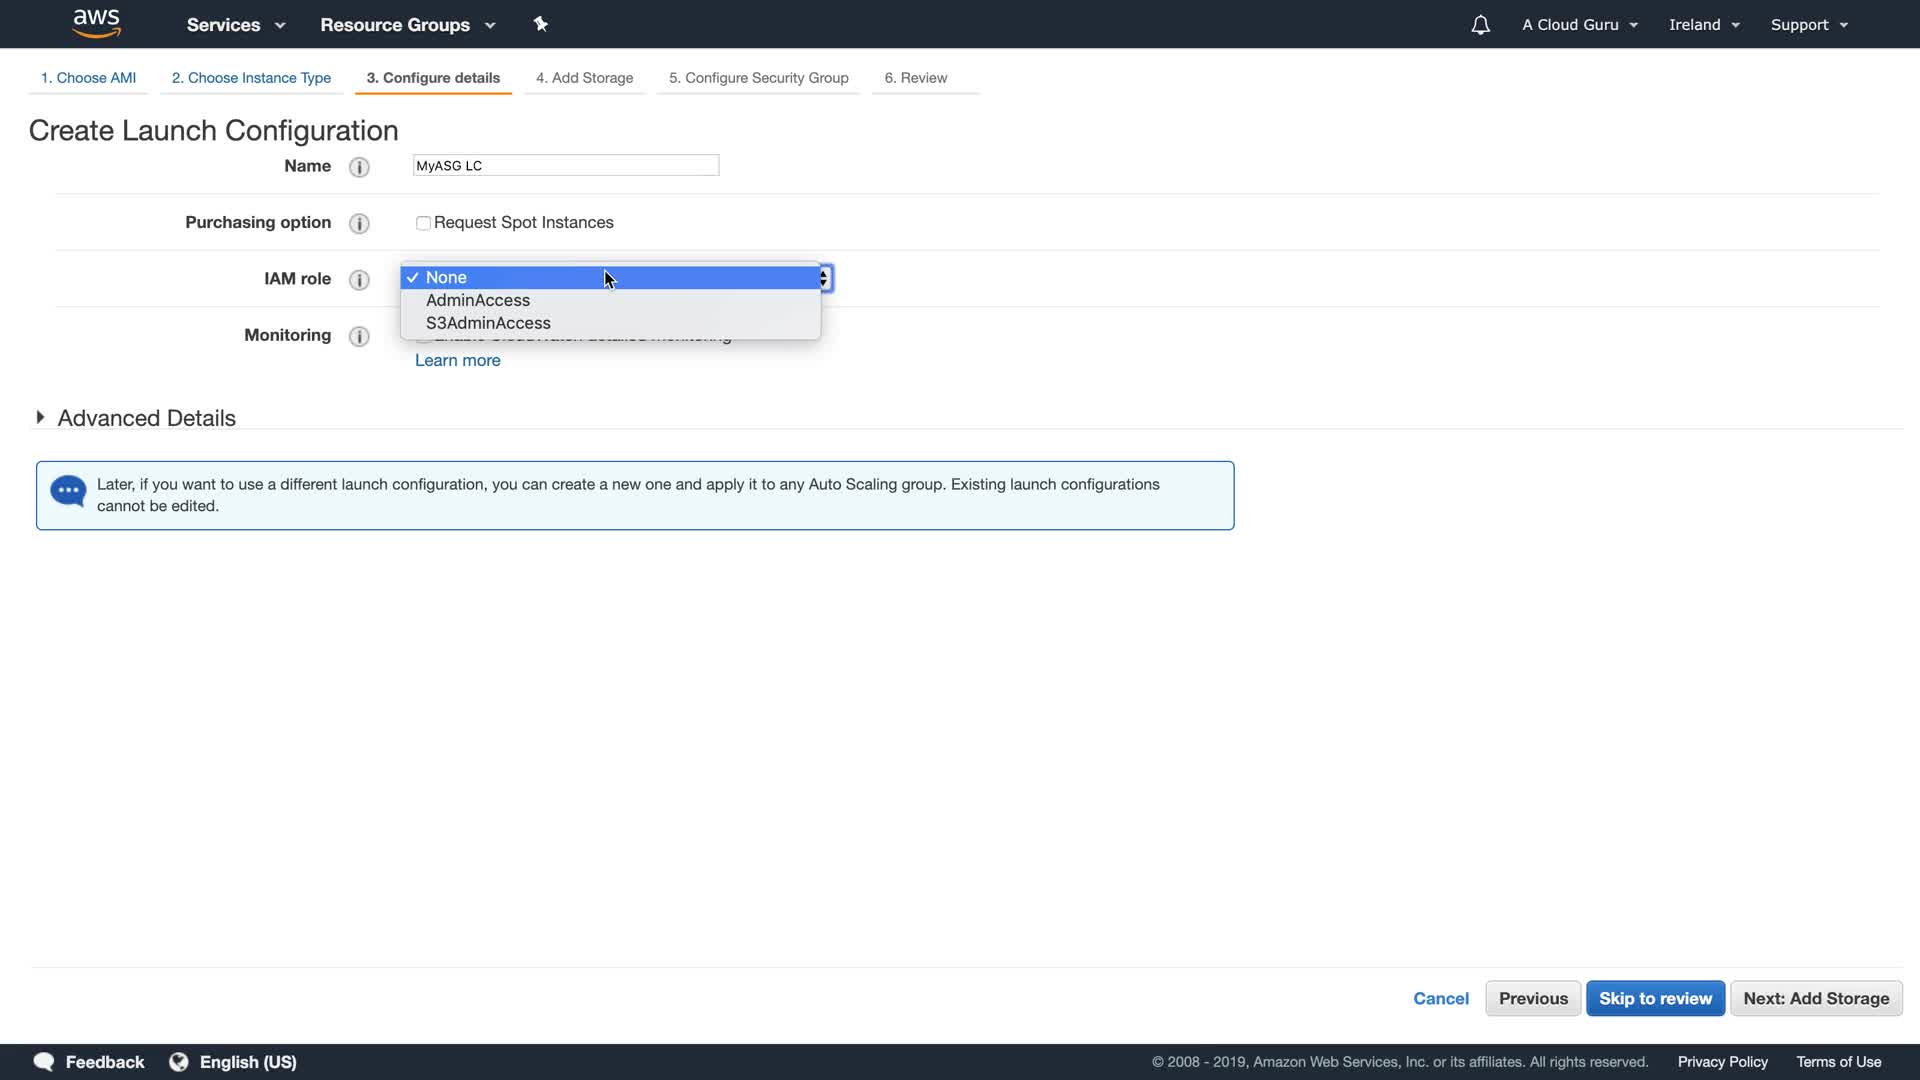Open the Learn more link

coord(457,360)
